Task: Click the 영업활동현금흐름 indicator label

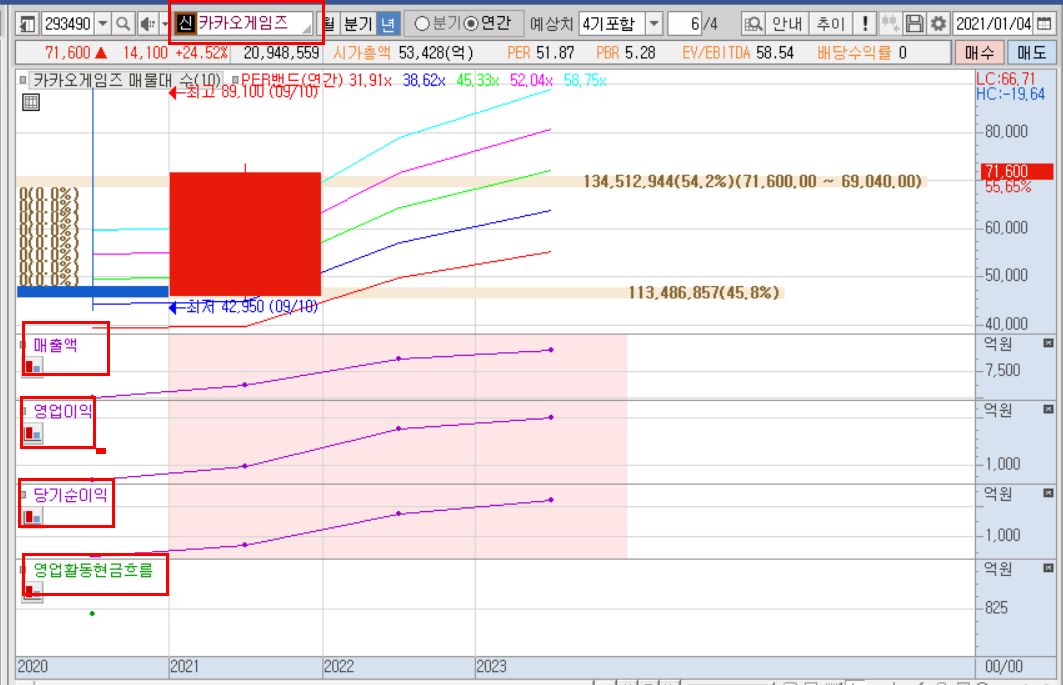Action: tap(93, 570)
